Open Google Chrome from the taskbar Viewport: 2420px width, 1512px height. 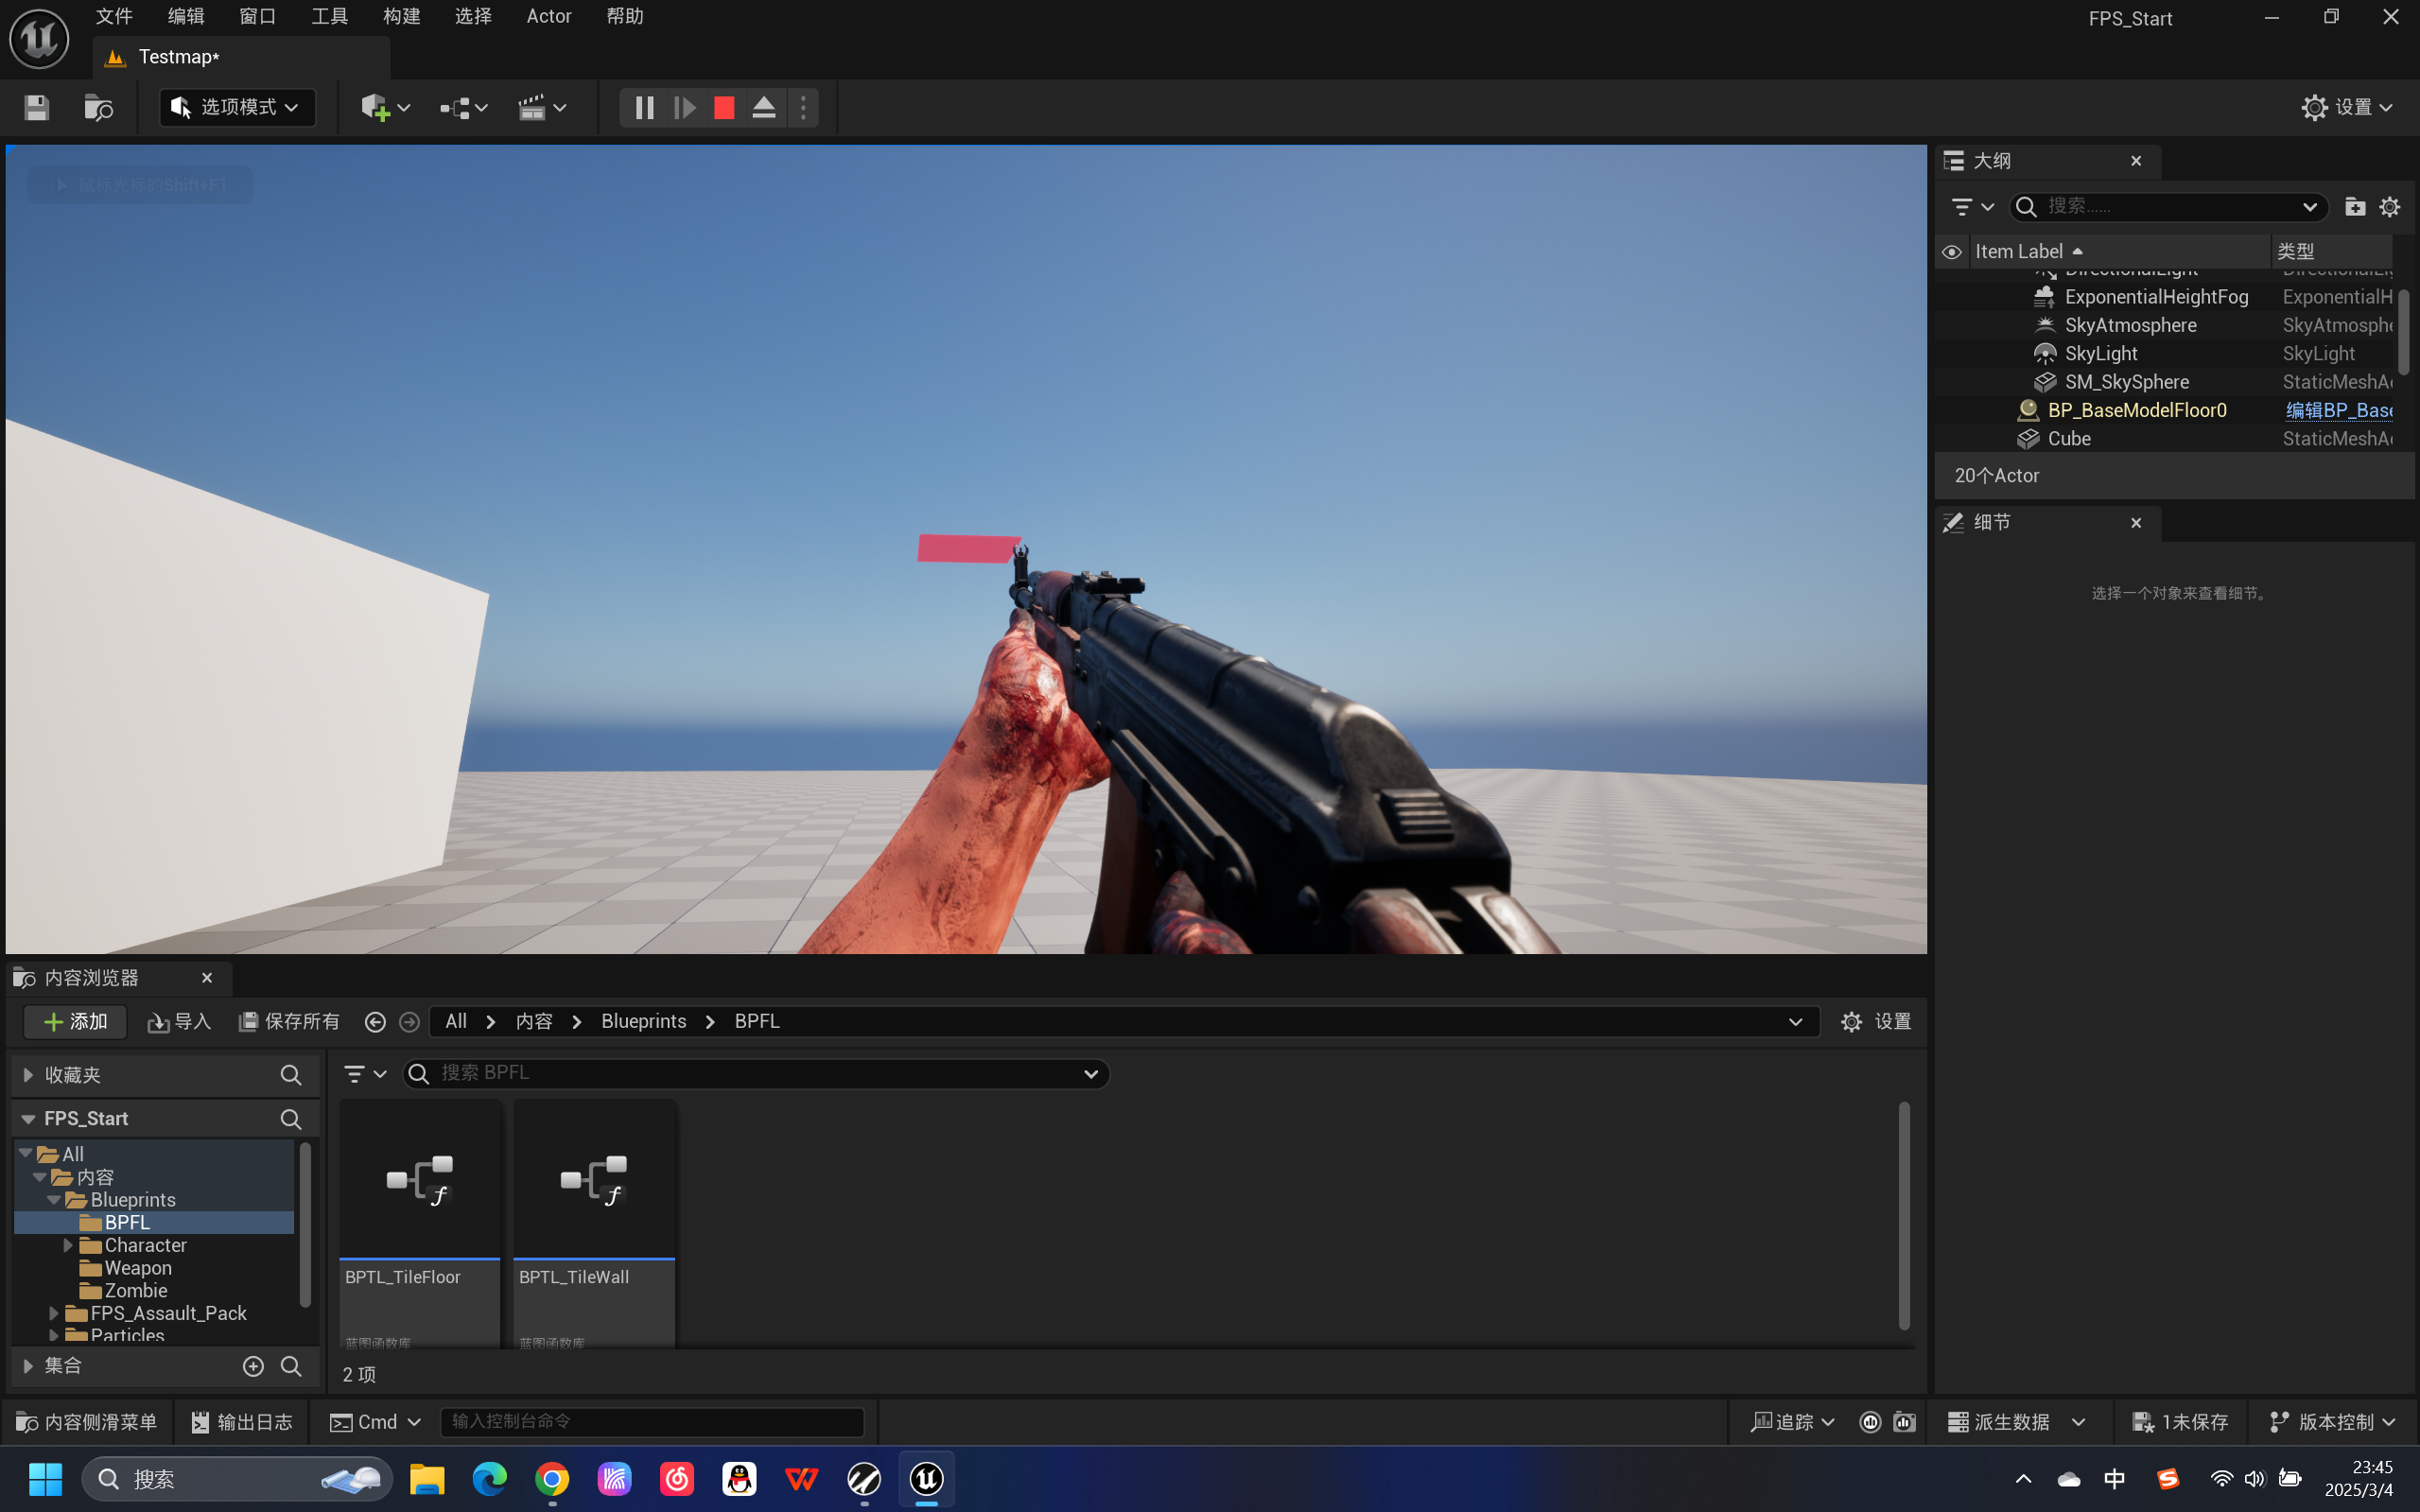pos(552,1479)
